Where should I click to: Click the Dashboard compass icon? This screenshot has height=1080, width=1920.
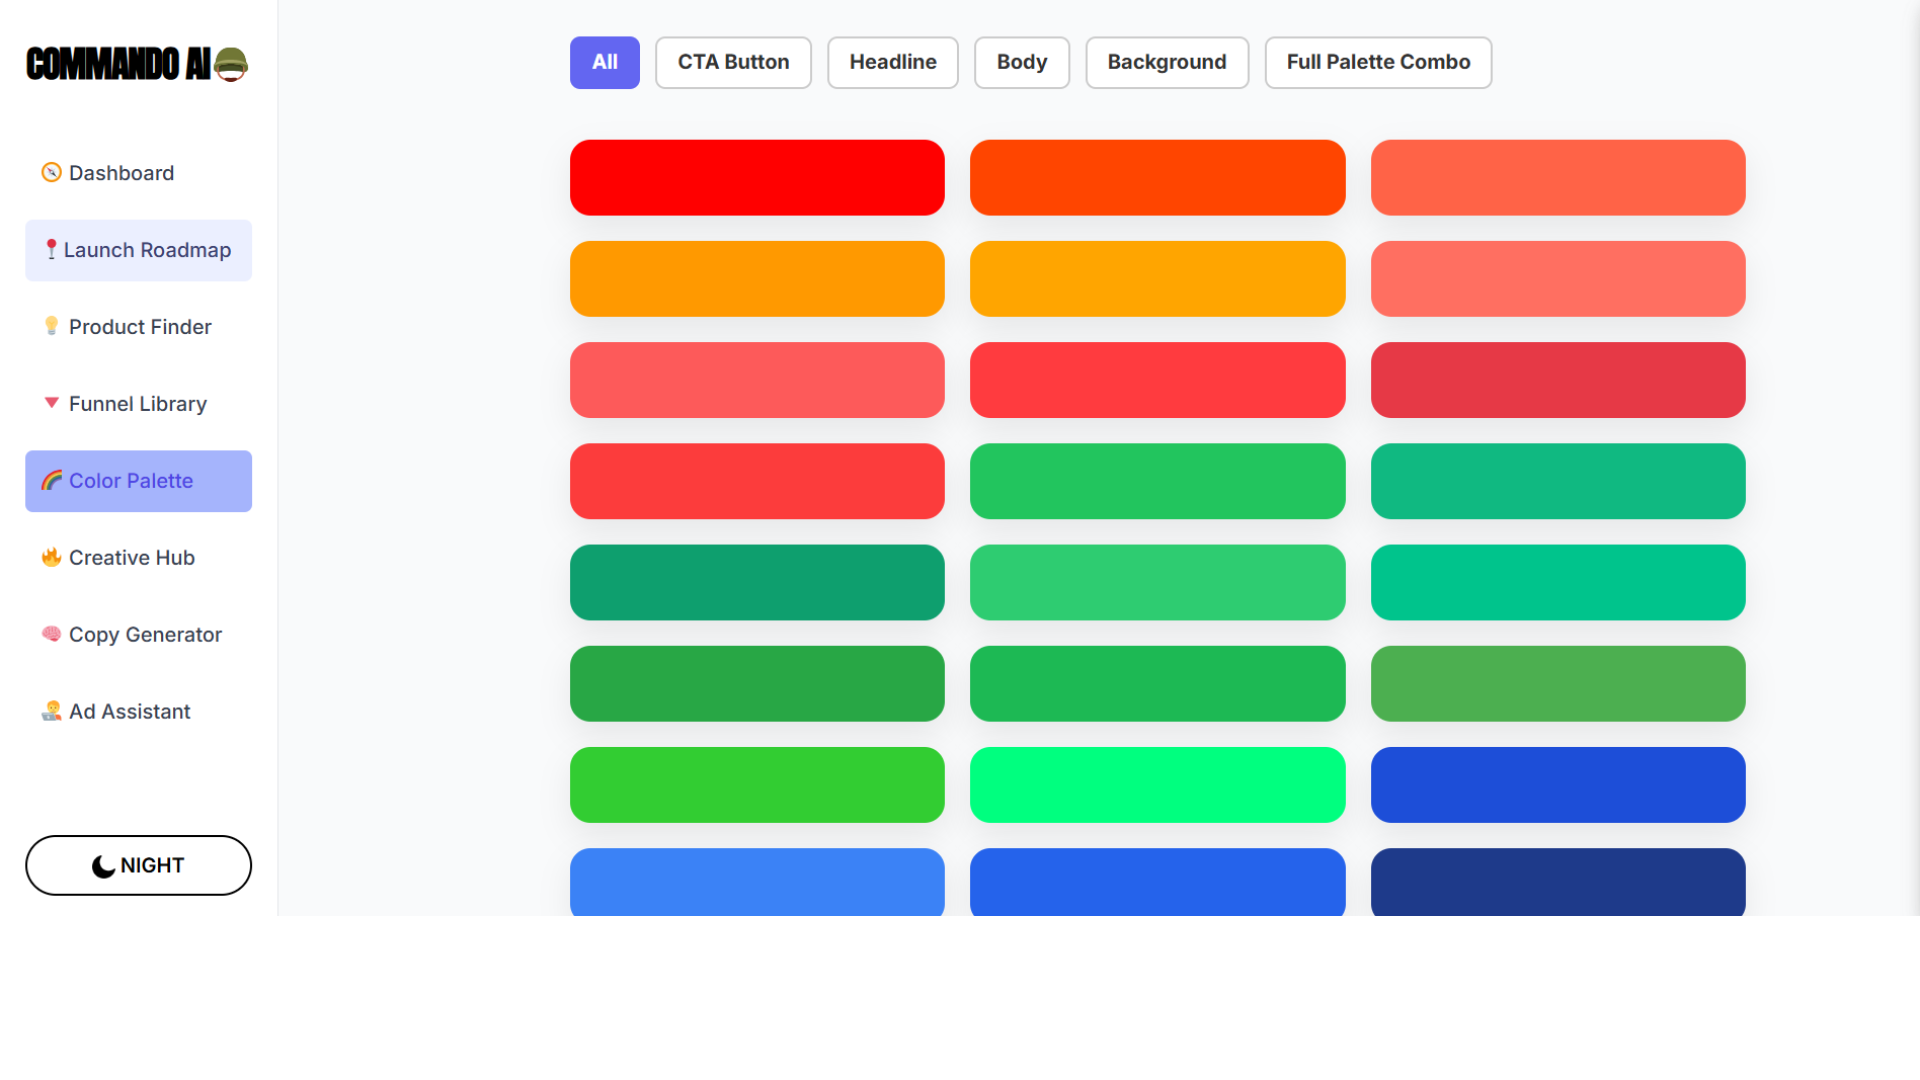(51, 173)
